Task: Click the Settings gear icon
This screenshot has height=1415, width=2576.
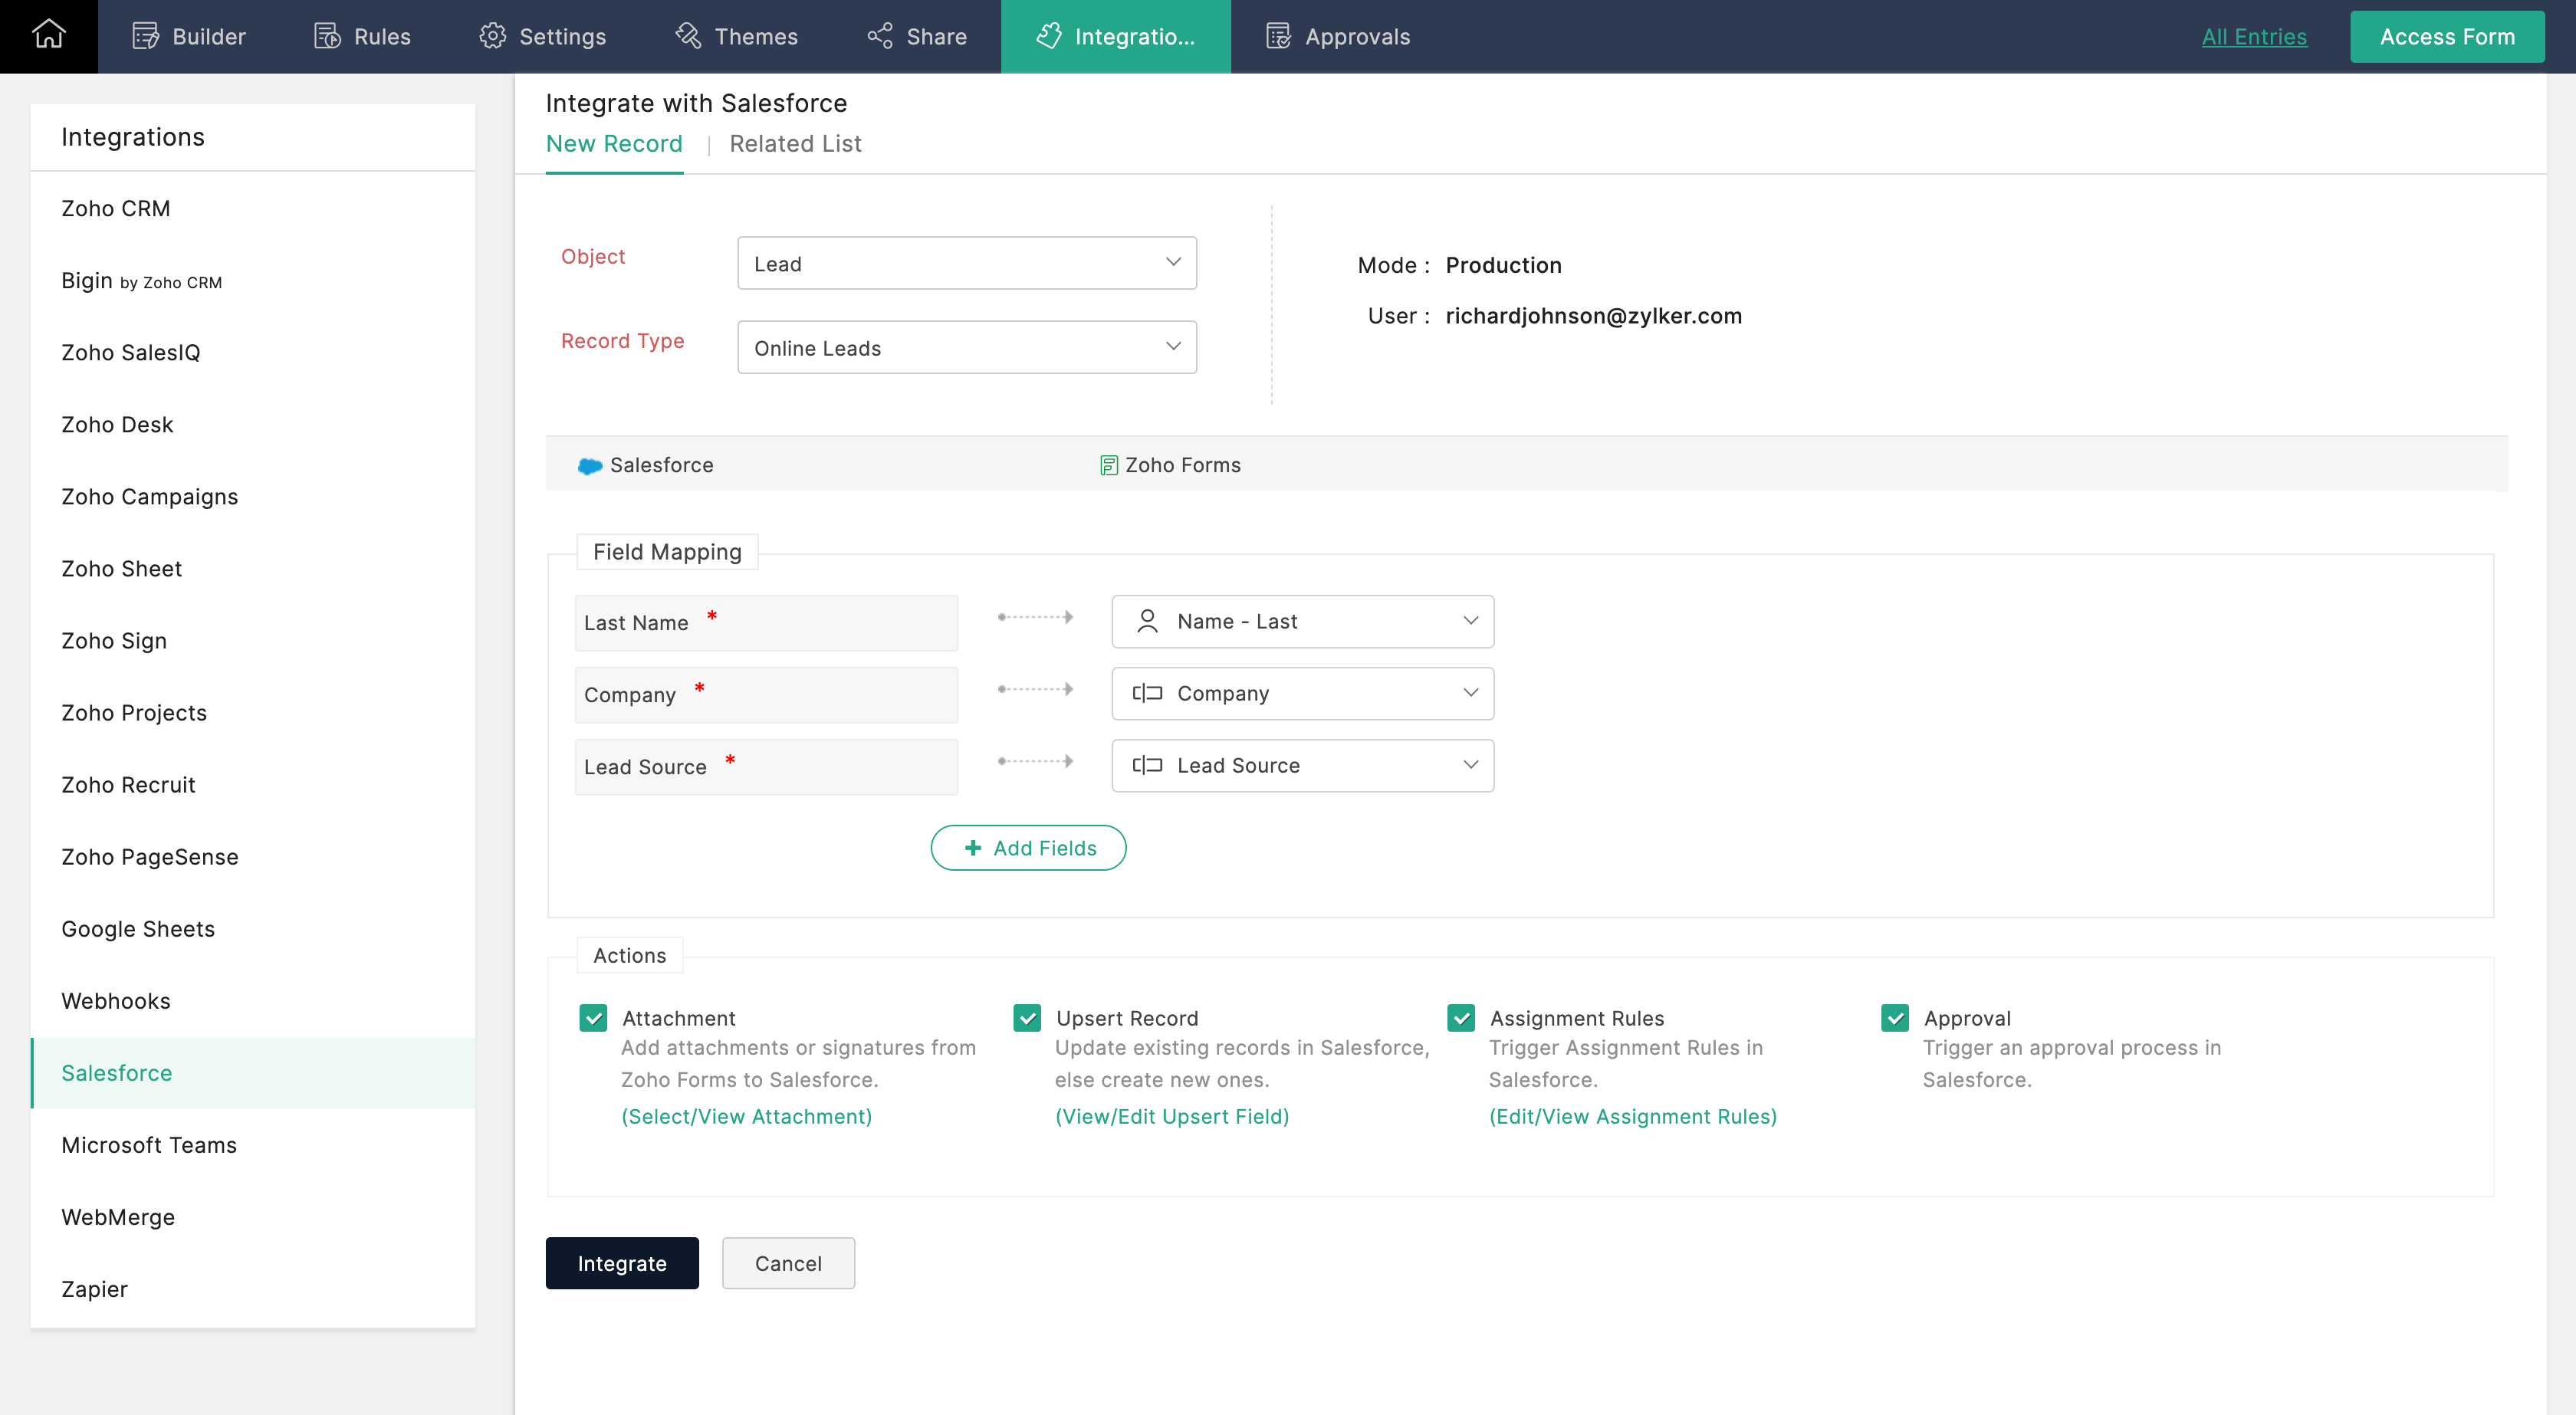Action: pos(492,36)
